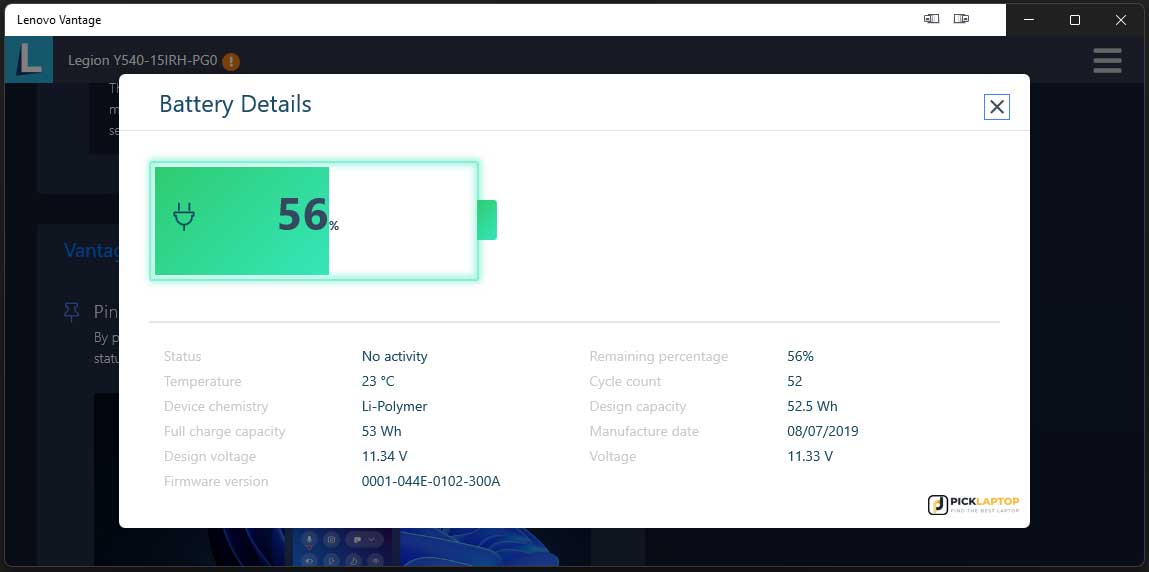Click the Temperature label
Image resolution: width=1149 pixels, height=572 pixels.
tap(202, 382)
